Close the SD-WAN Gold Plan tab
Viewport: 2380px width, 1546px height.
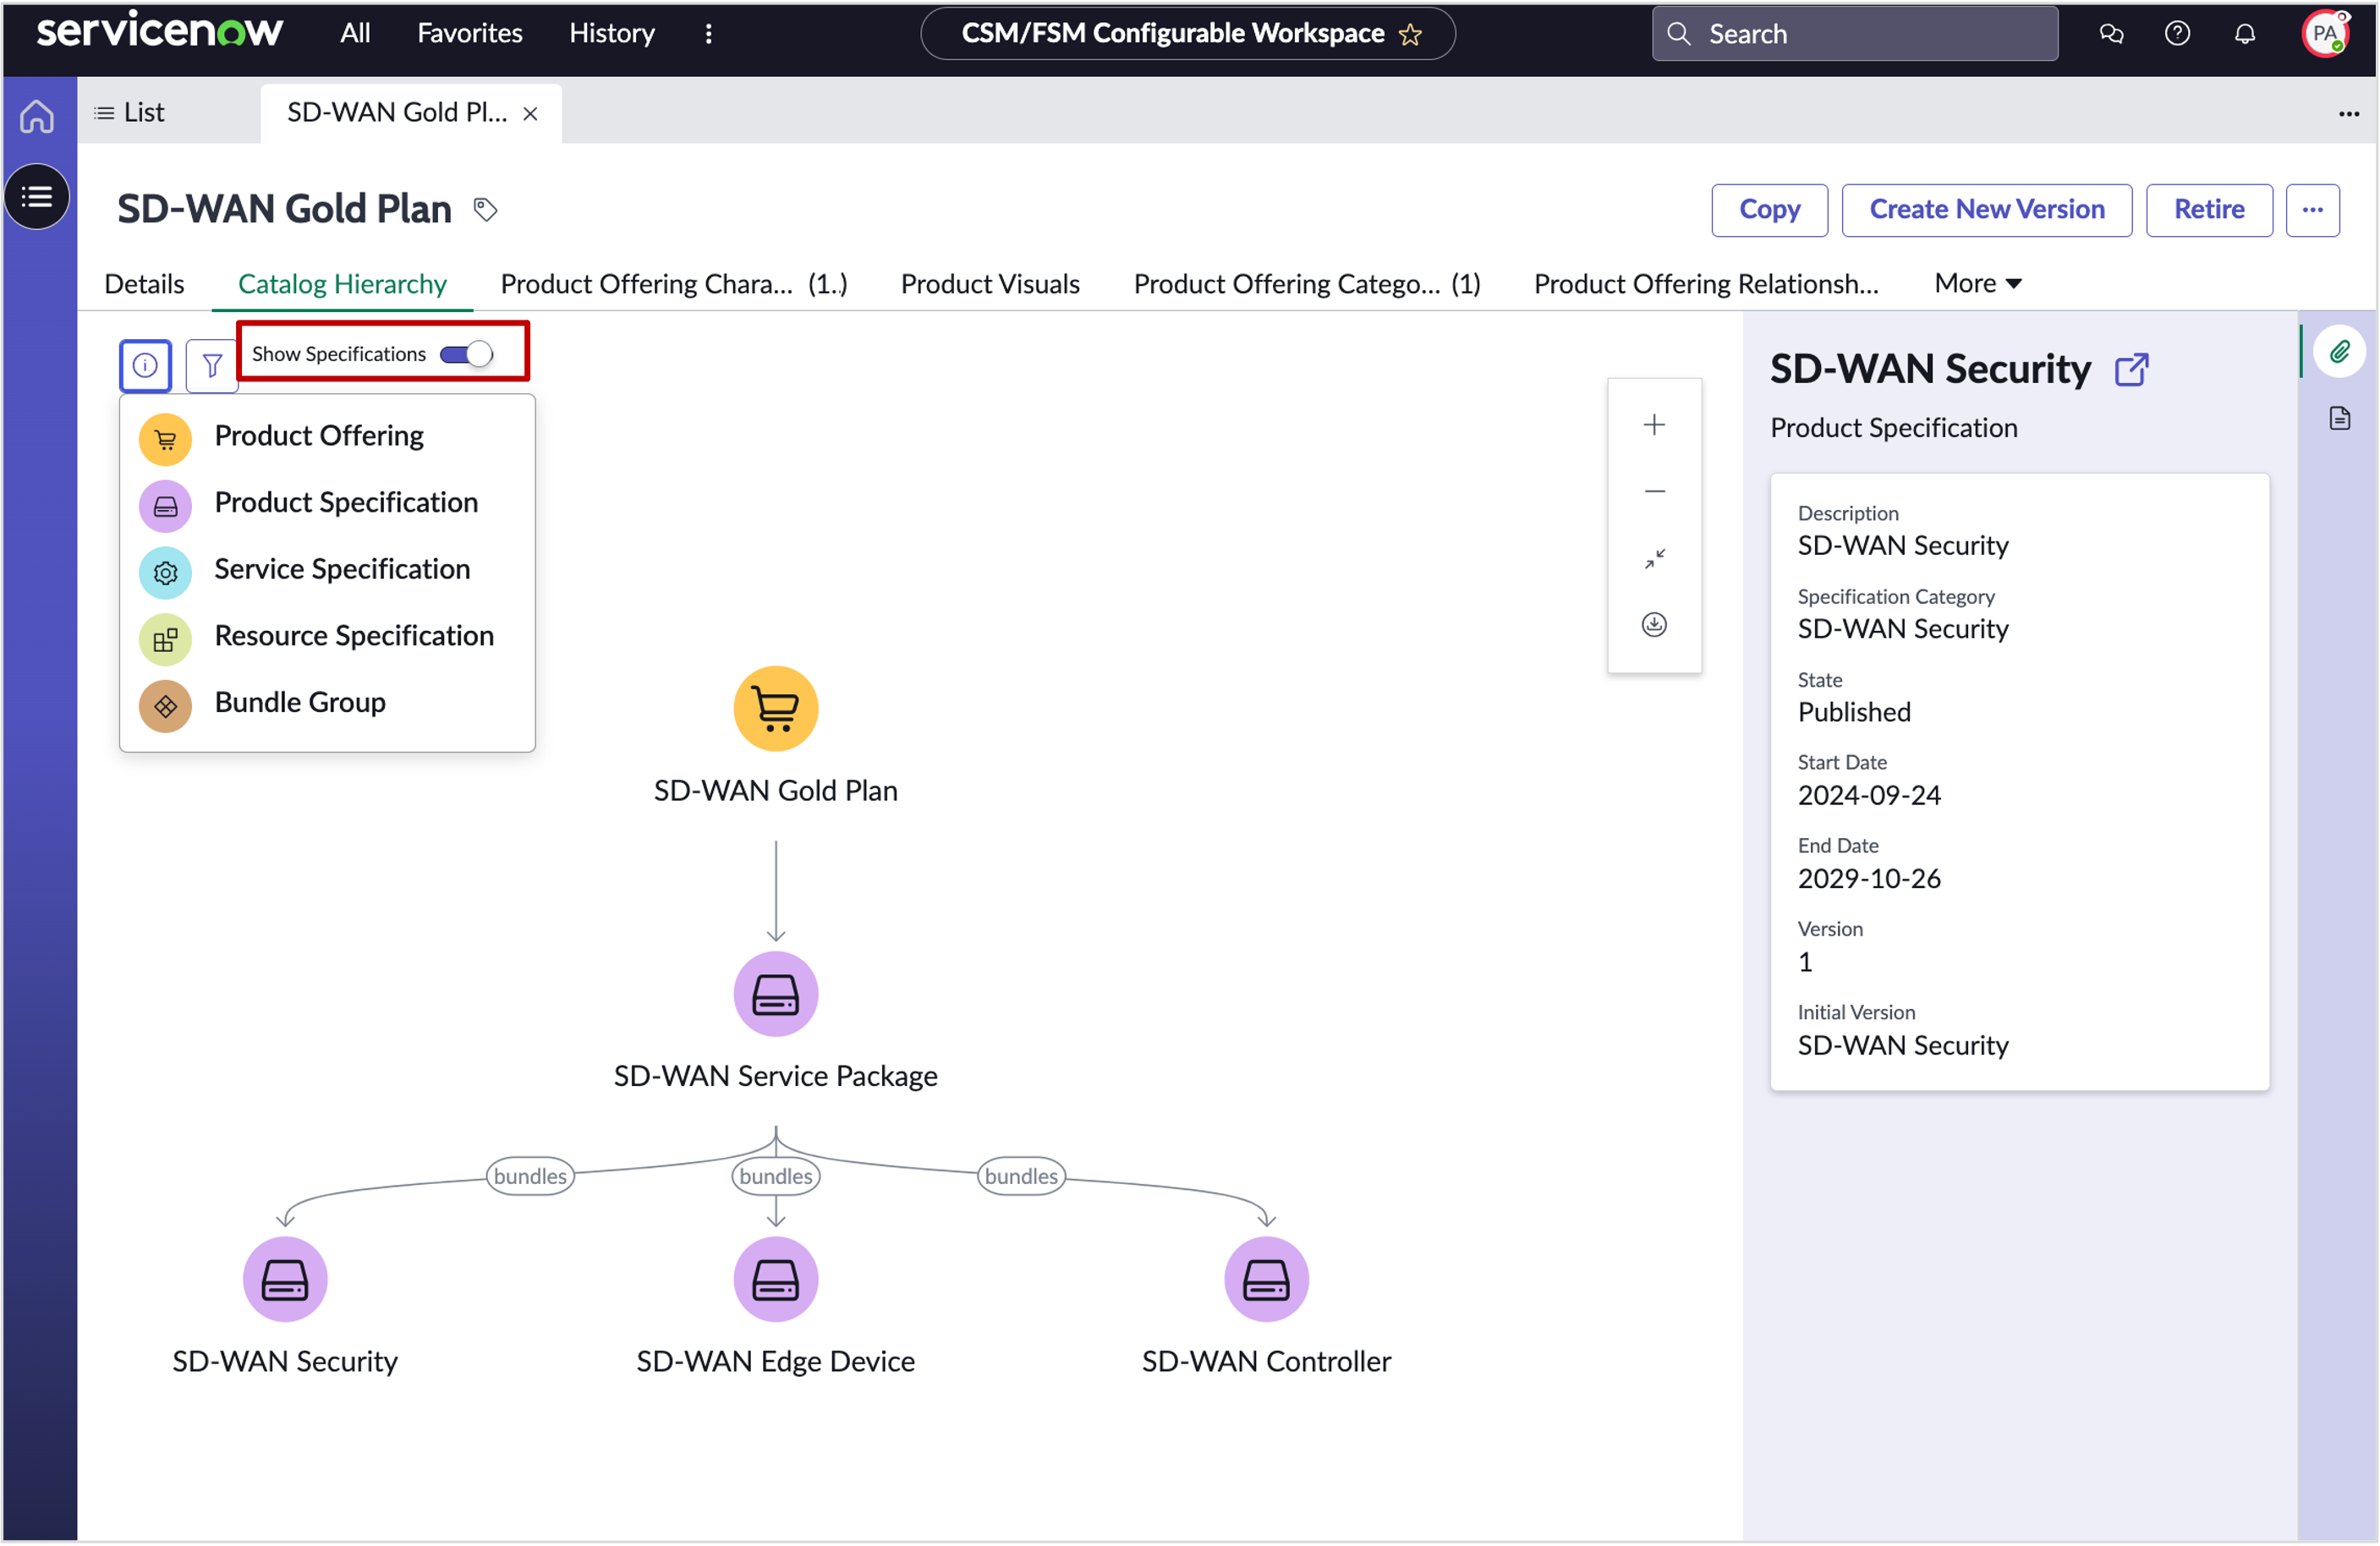point(530,114)
